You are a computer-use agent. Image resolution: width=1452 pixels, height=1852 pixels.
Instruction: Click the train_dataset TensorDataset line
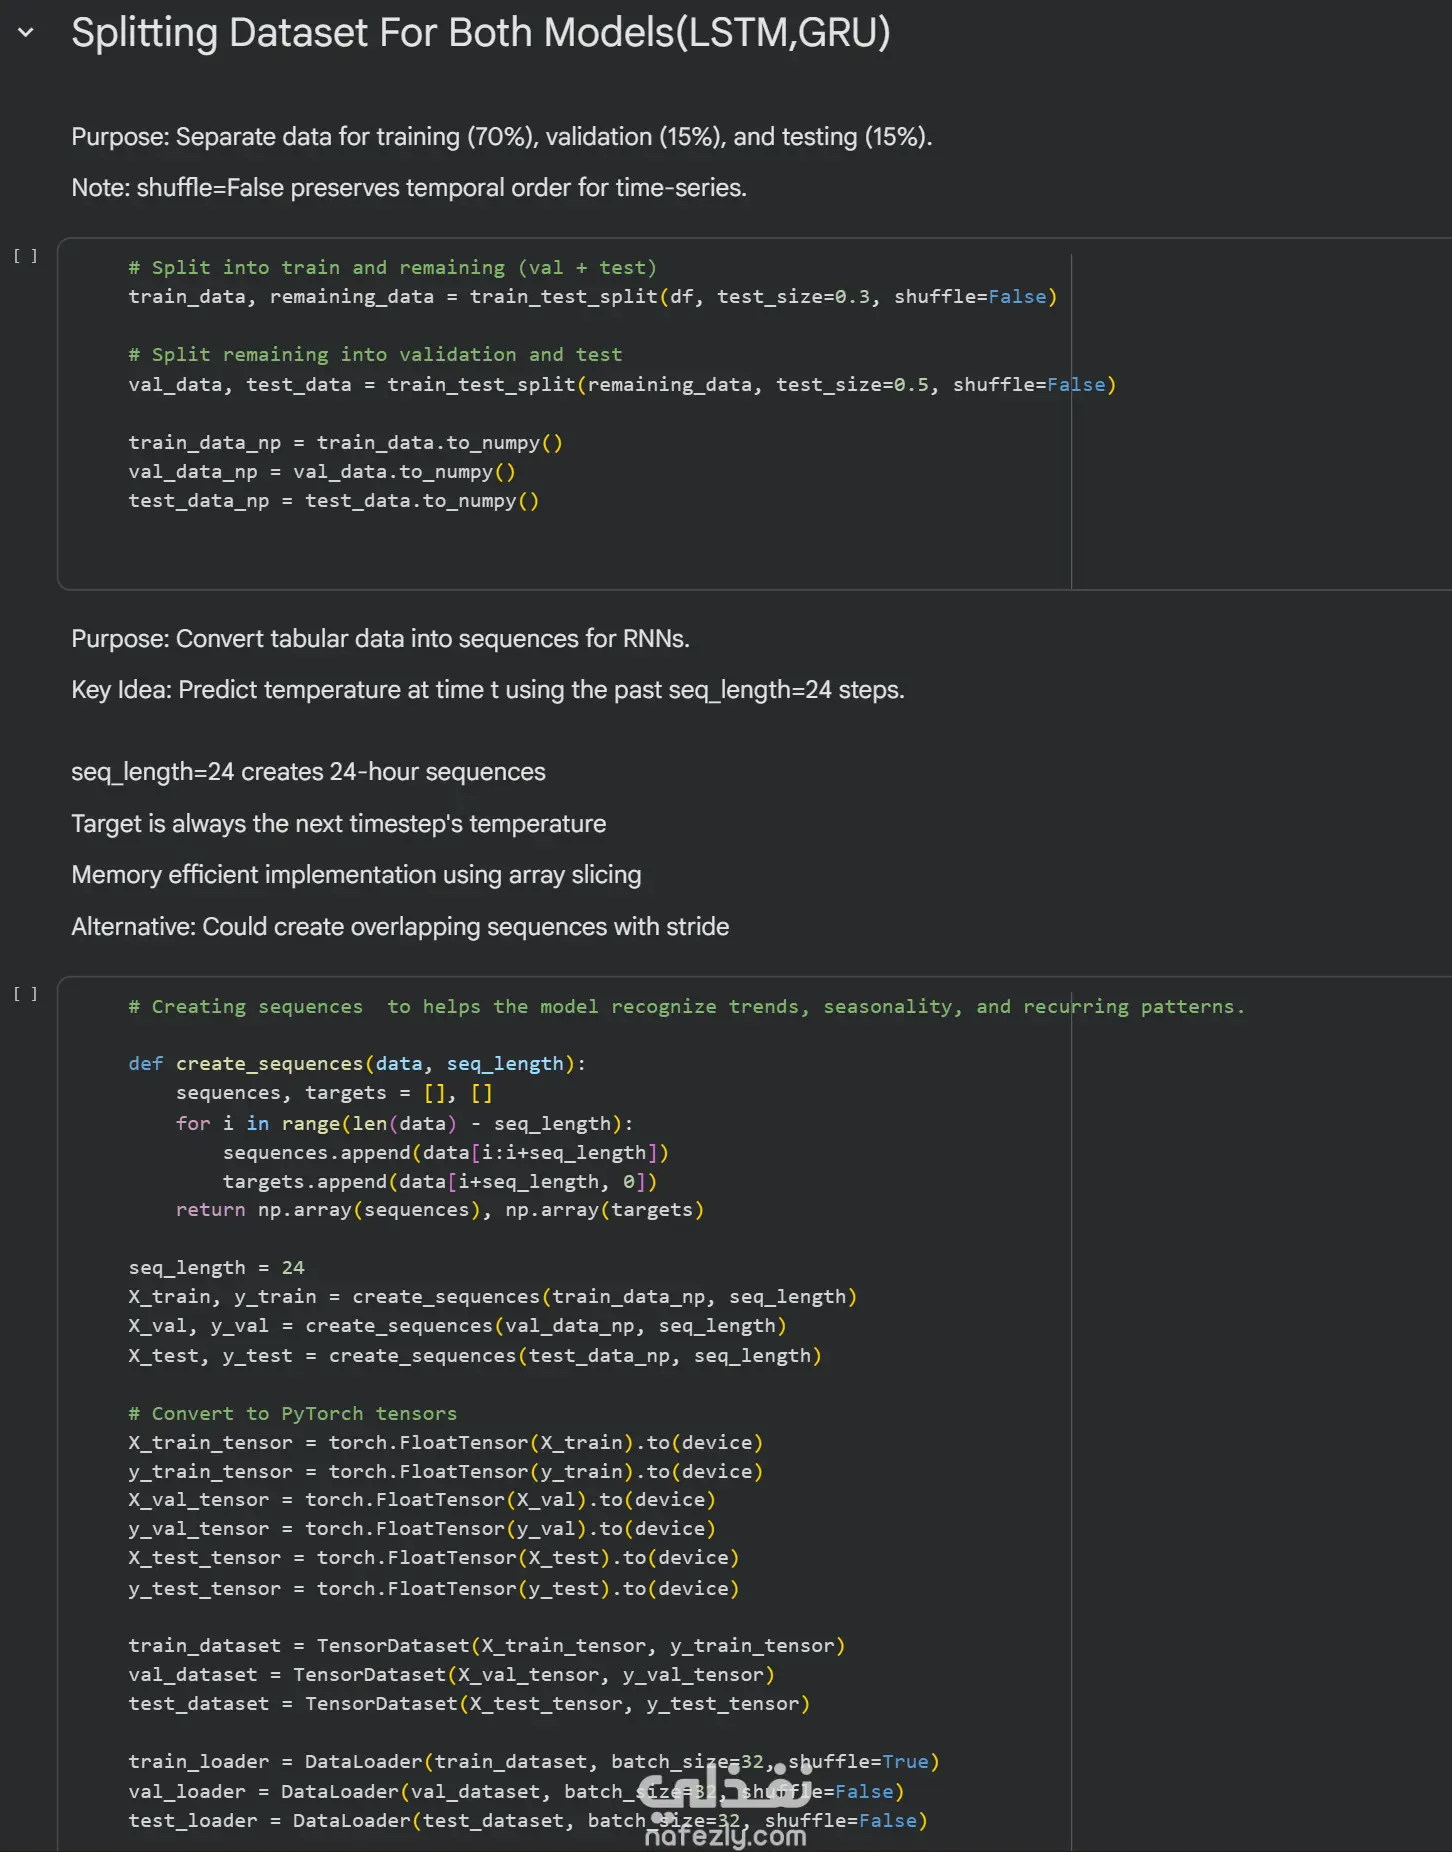[486, 1646]
